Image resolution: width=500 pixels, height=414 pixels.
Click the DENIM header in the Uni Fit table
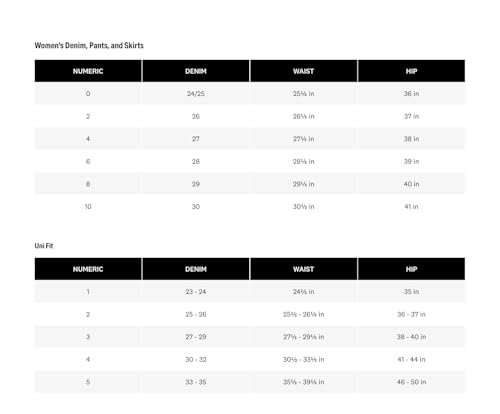click(196, 269)
